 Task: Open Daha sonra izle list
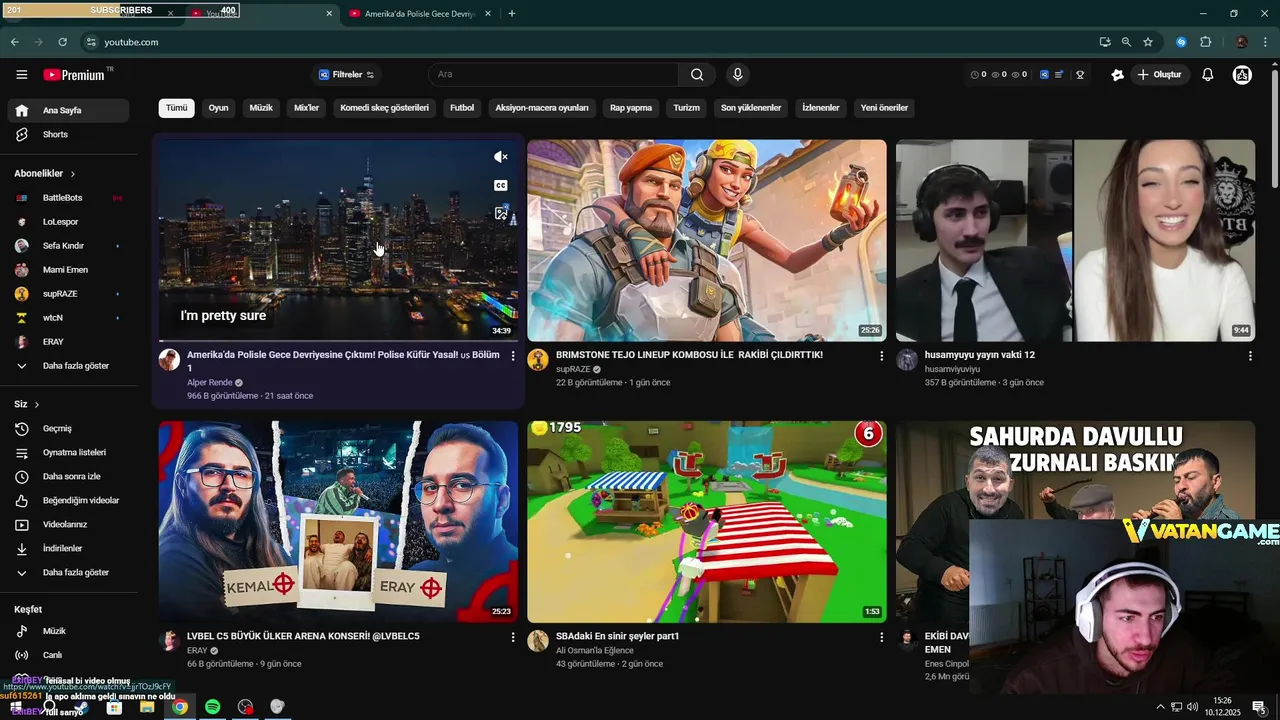click(x=70, y=476)
